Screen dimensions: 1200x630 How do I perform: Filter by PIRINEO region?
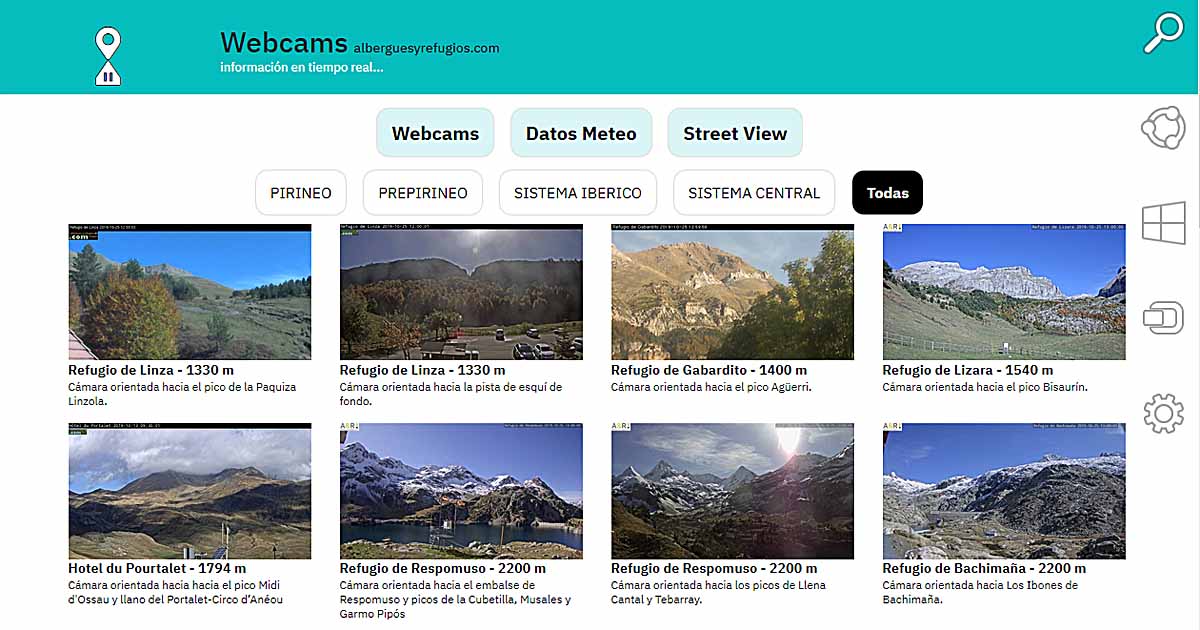(x=301, y=193)
